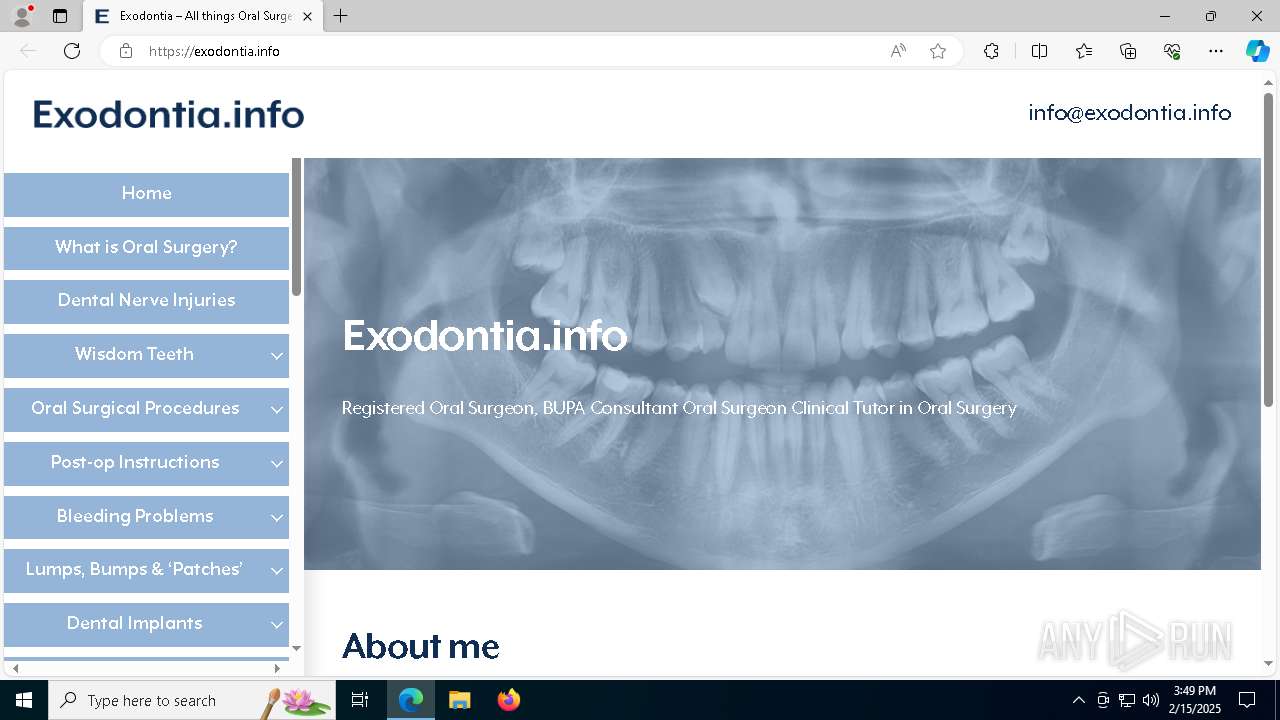Go to the Home menu item

point(146,194)
